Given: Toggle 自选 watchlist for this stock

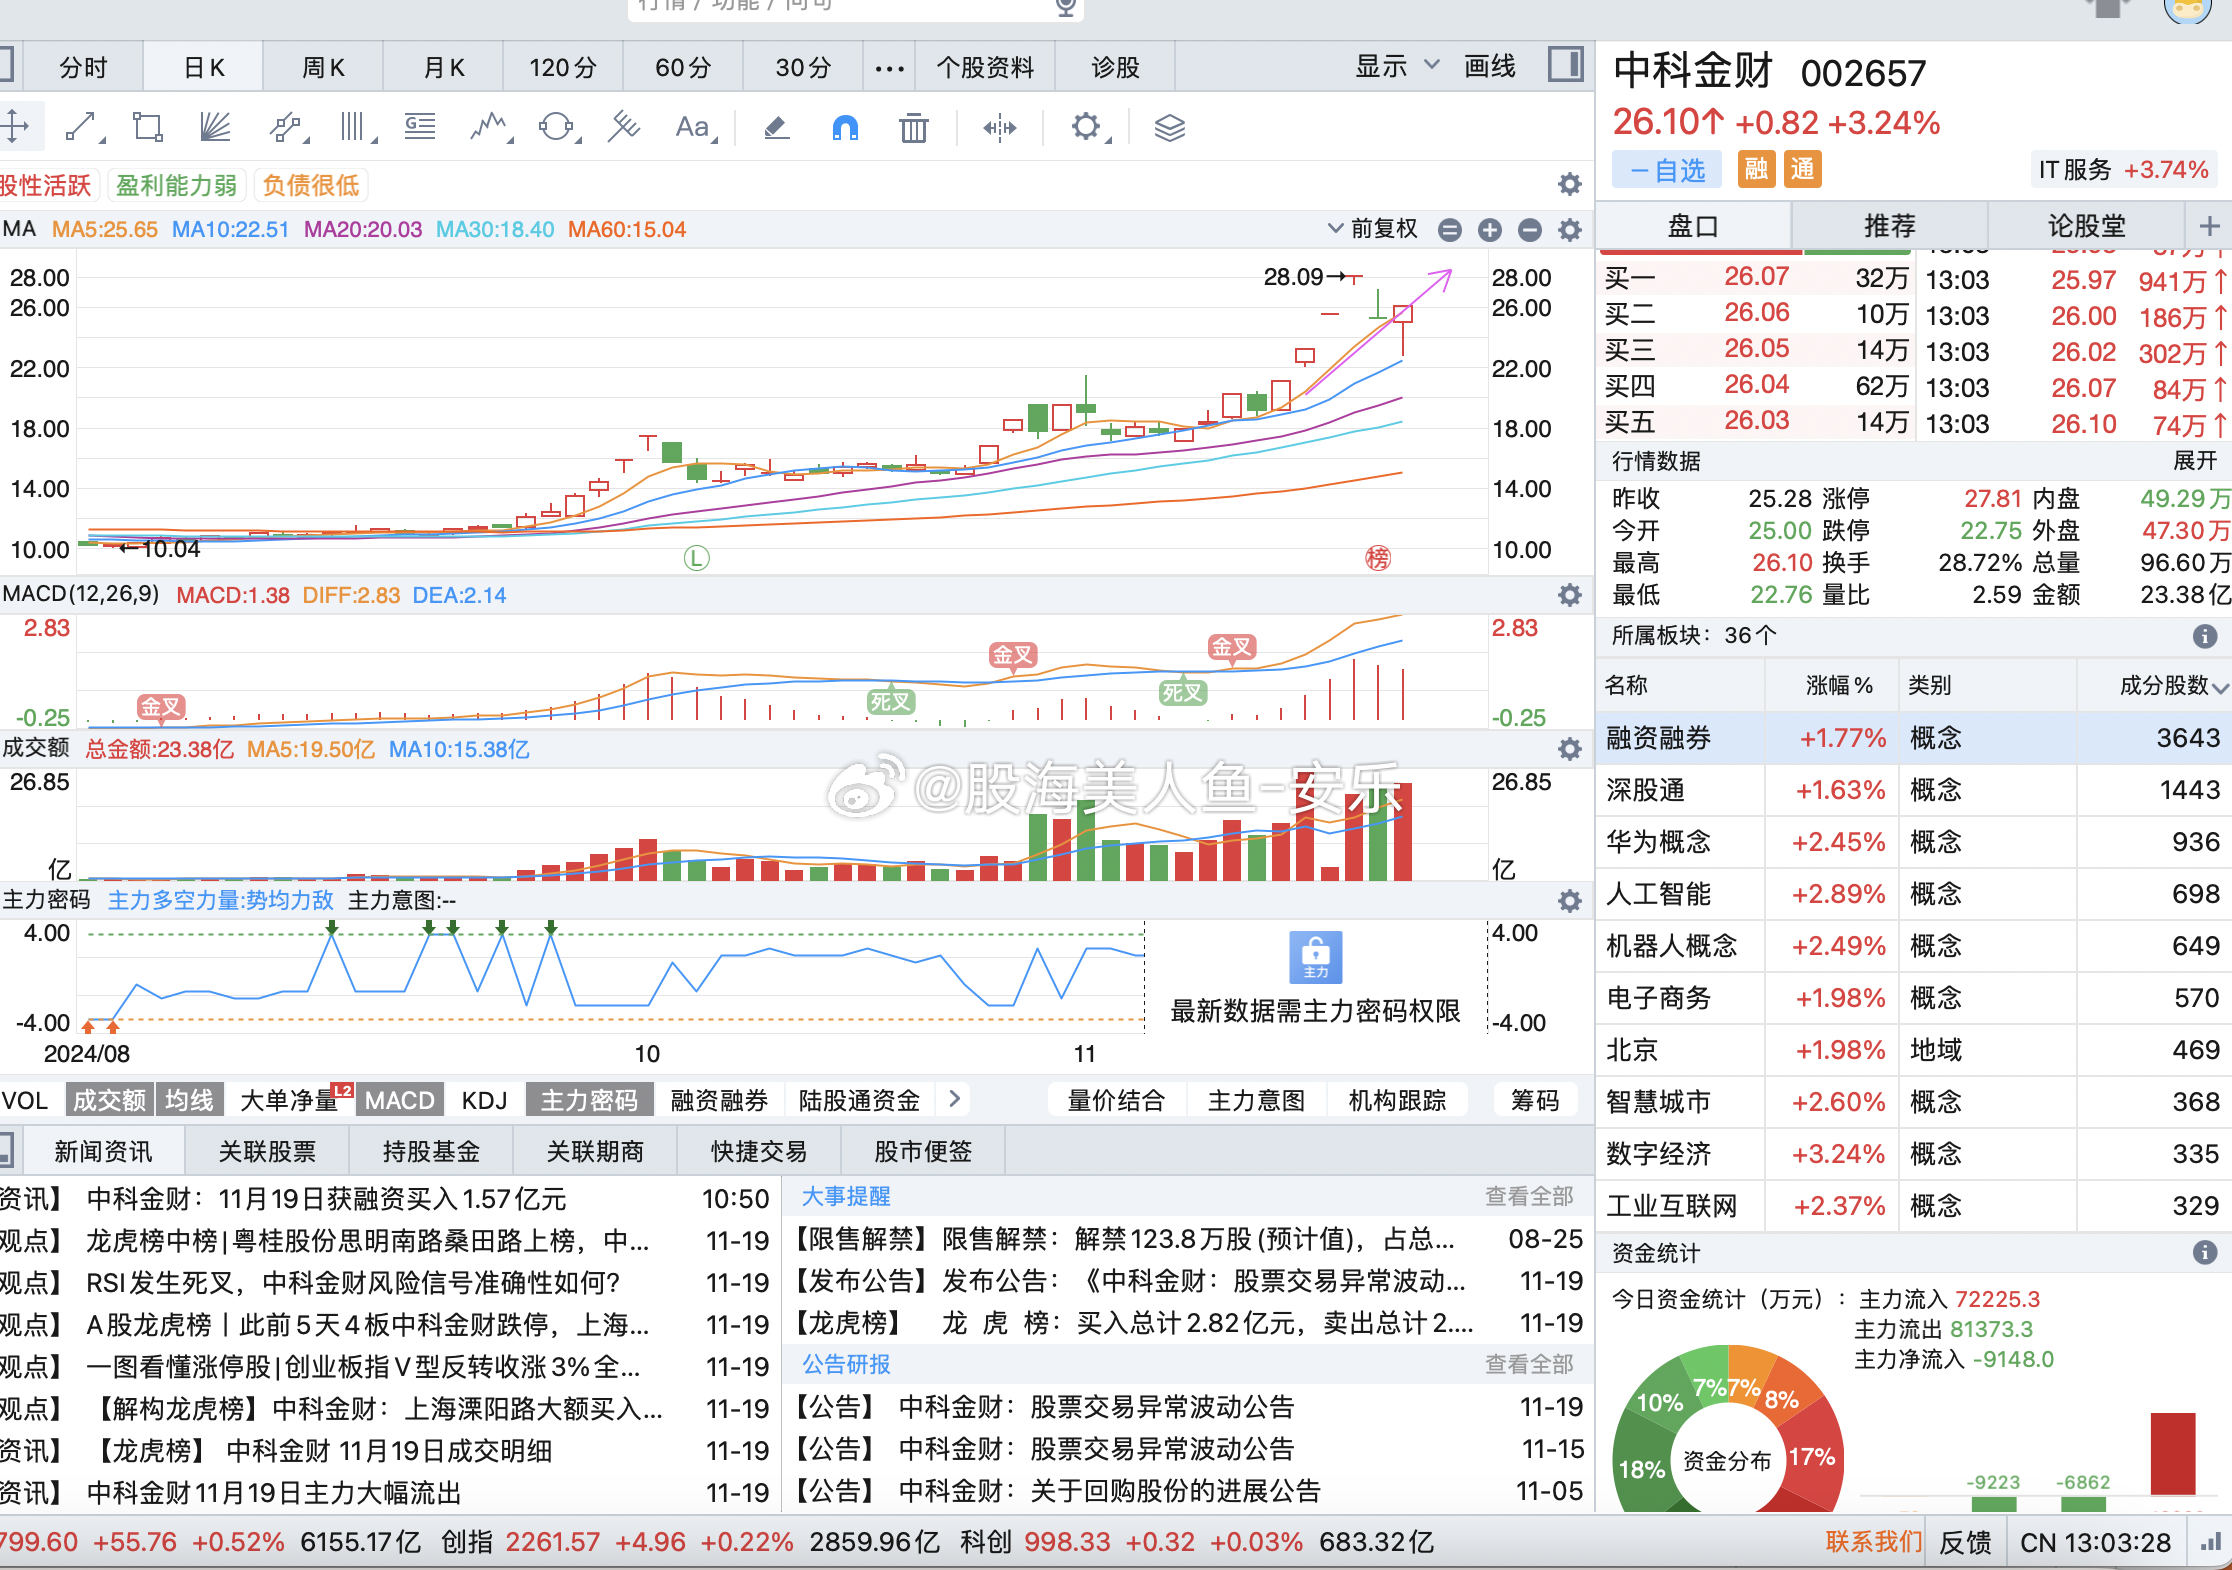Looking at the screenshot, I should 1666,170.
